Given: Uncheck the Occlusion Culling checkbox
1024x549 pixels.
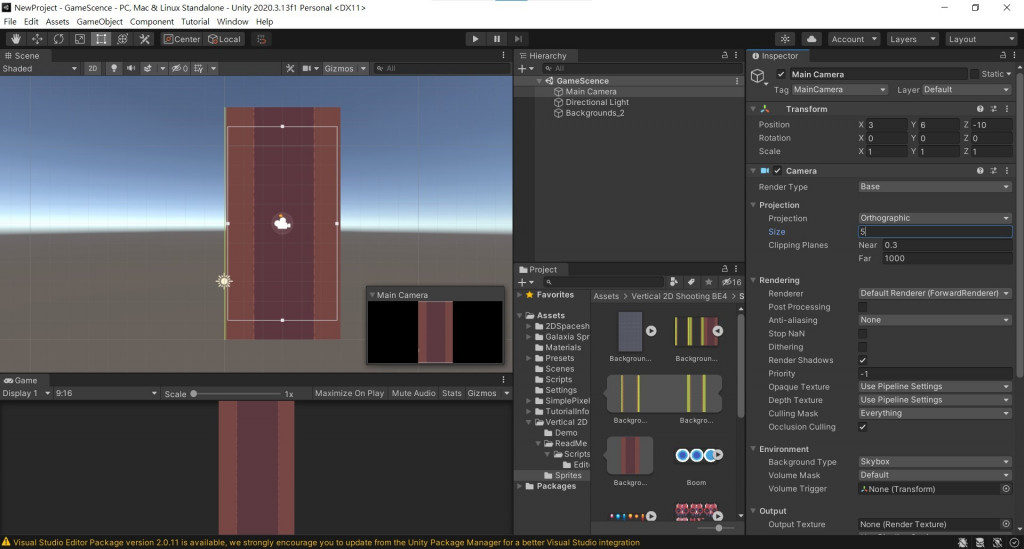Looking at the screenshot, I should 862,427.
